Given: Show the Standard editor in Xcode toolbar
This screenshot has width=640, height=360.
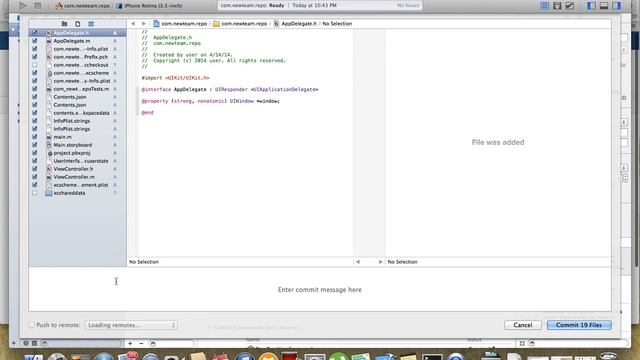Looking at the screenshot, I should (x=544, y=5).
